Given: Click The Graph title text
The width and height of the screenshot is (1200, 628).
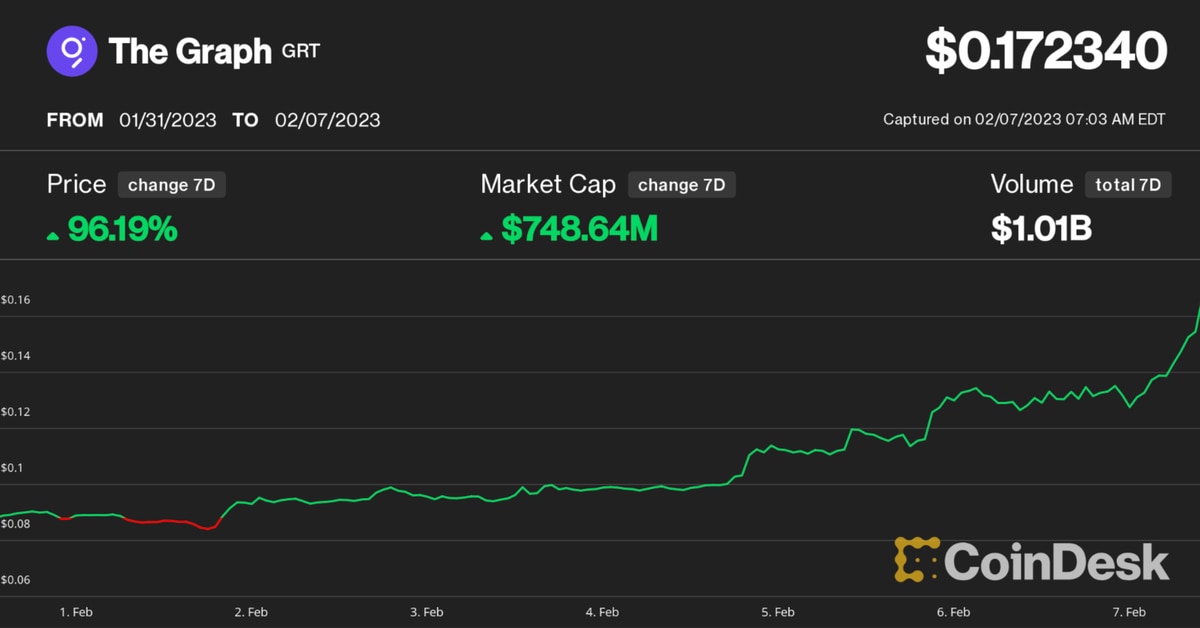Looking at the screenshot, I should coord(190,52).
